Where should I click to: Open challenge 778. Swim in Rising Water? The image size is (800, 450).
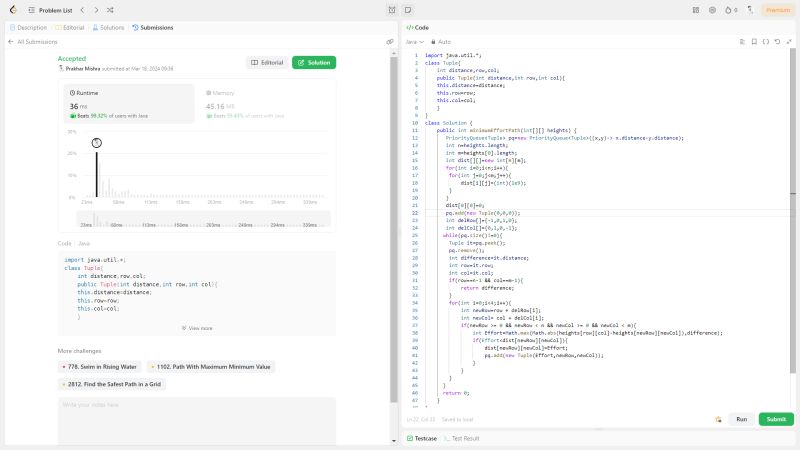tap(99, 367)
